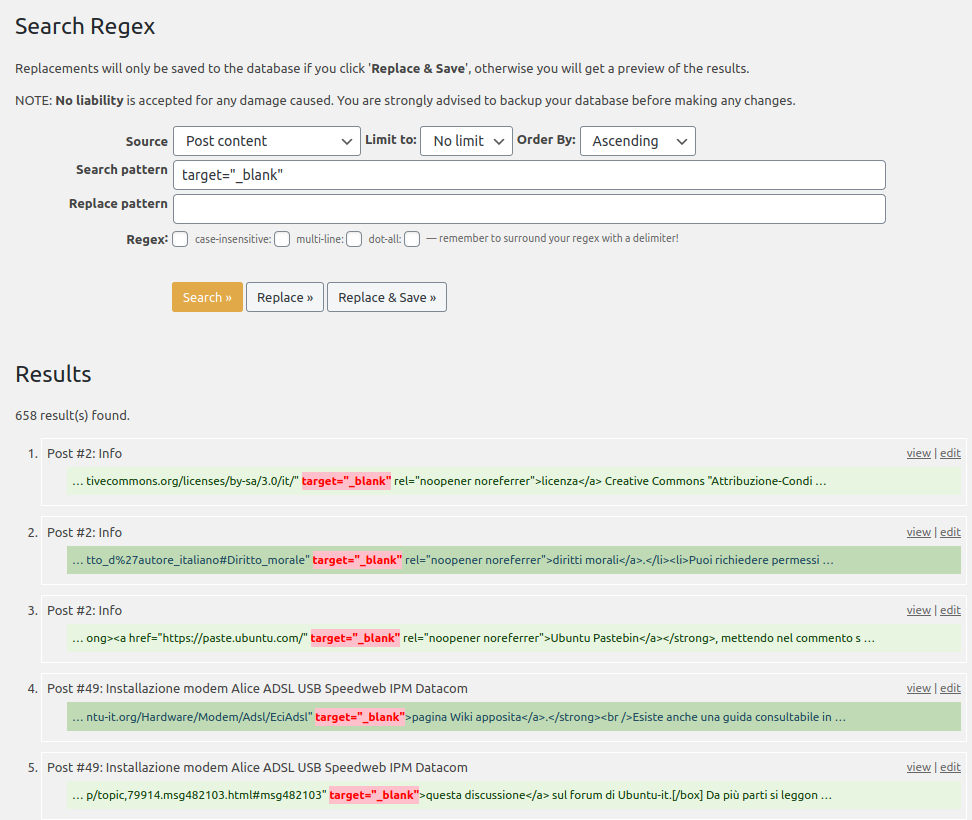This screenshot has height=820, width=972.
Task: Select the diritti morali result snippet
Action: pyautogui.click(x=514, y=560)
